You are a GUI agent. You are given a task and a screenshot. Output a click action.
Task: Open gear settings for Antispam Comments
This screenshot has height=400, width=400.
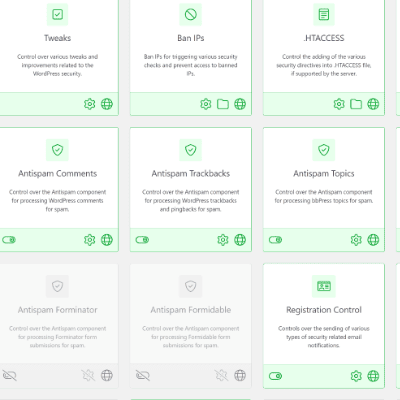pos(89,240)
